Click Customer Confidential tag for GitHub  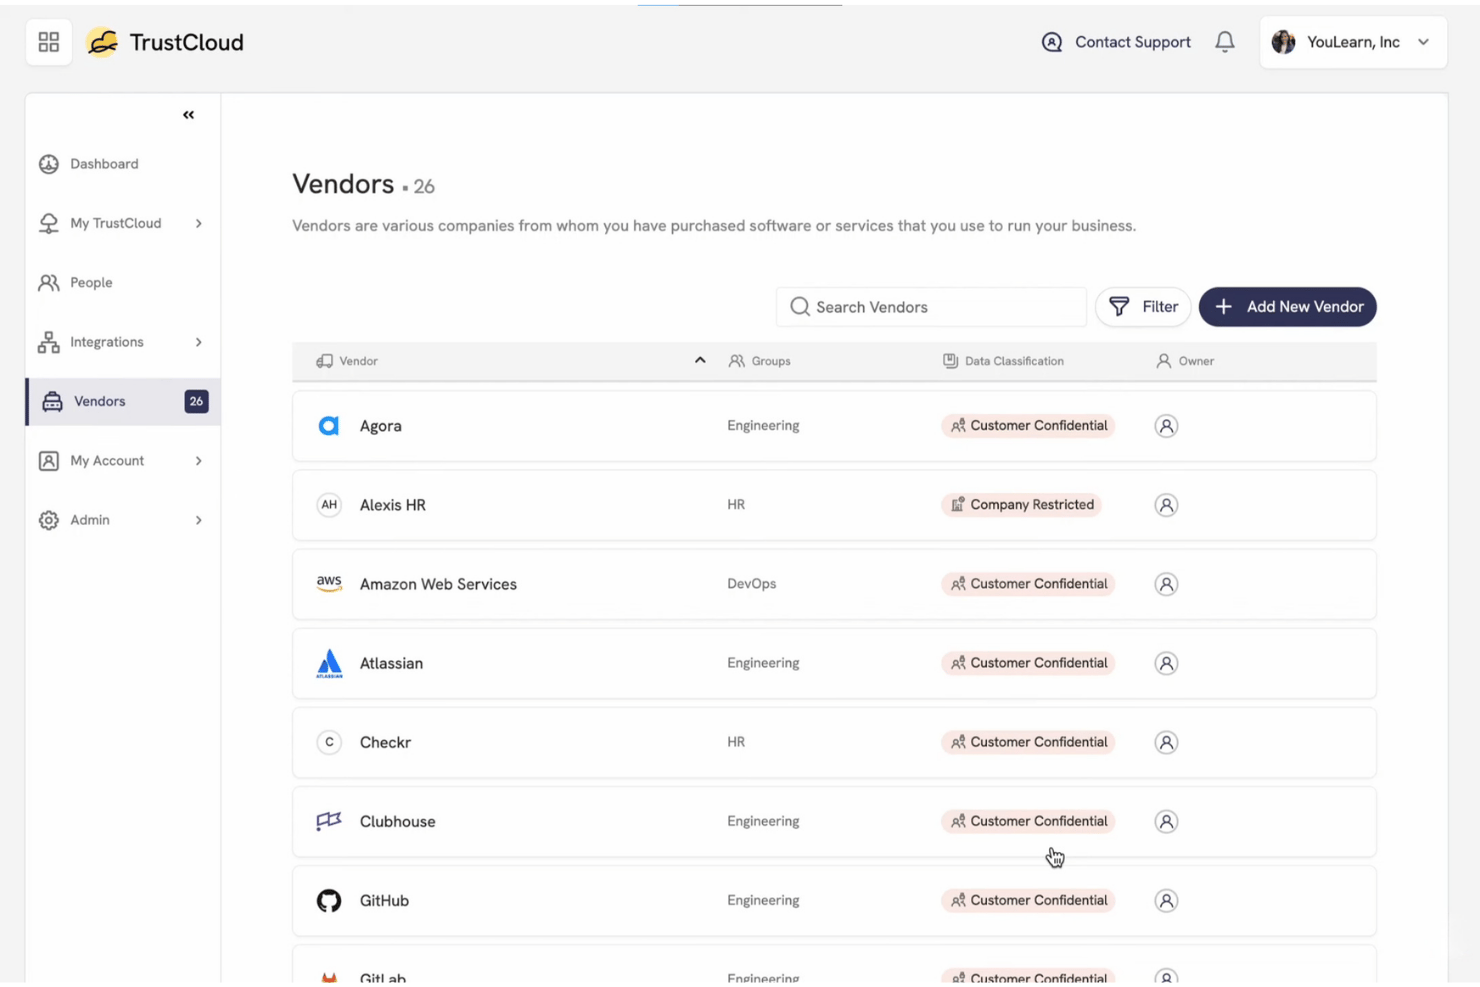click(x=1028, y=900)
